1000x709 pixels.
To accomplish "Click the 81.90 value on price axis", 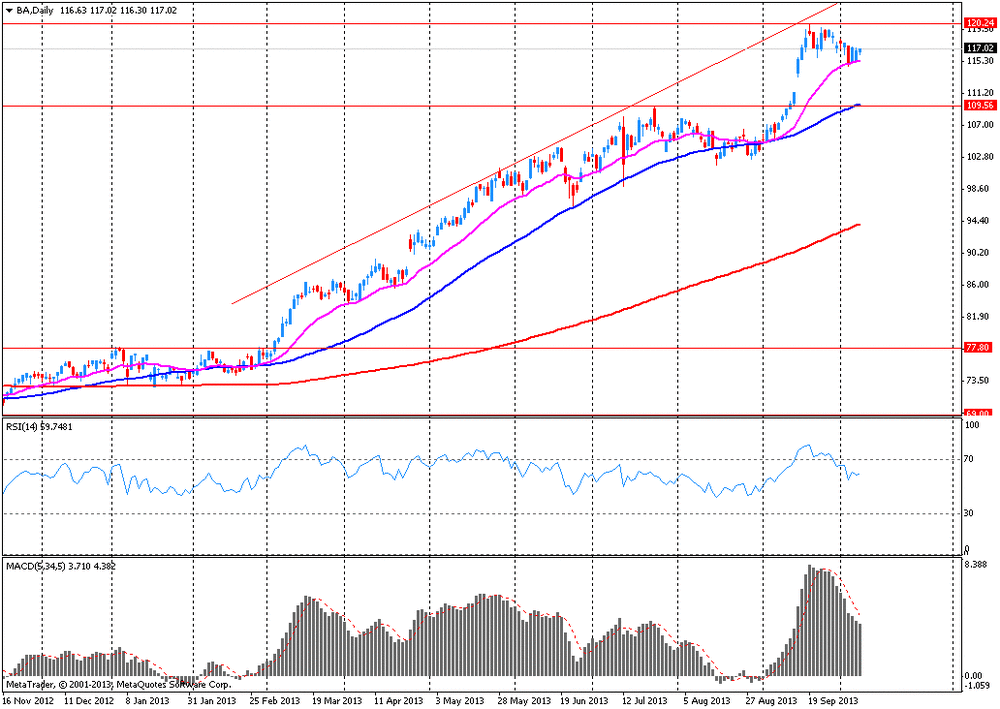I will (x=980, y=316).
